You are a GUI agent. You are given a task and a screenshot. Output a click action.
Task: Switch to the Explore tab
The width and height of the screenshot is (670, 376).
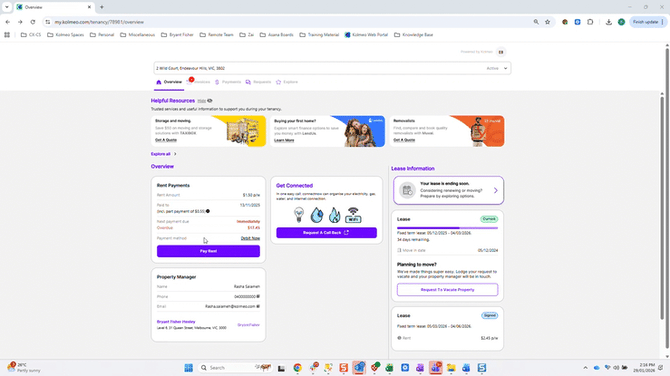(287, 82)
